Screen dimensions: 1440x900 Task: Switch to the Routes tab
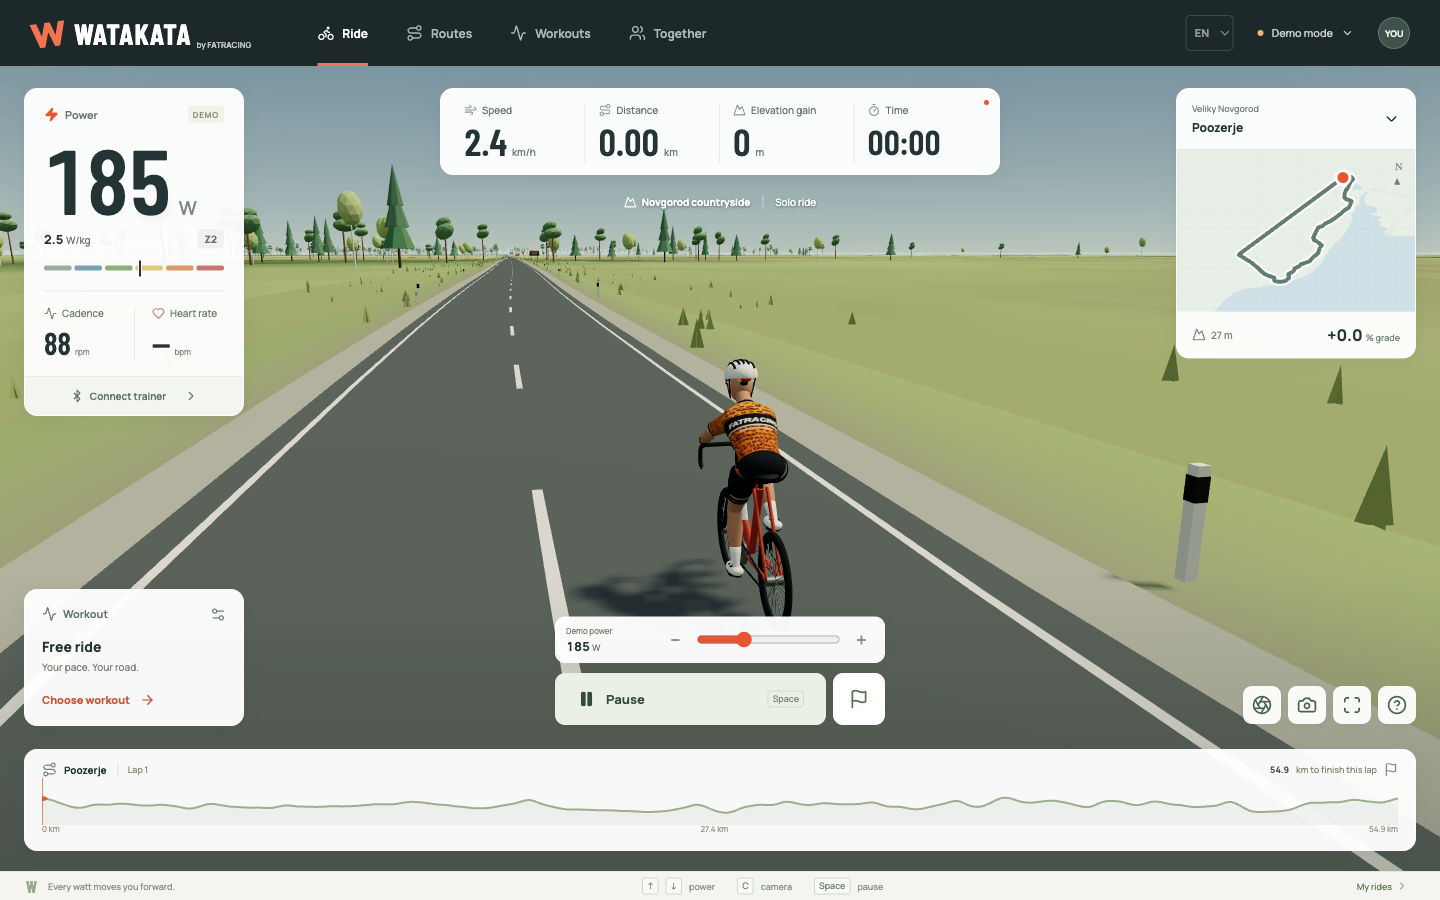point(439,33)
